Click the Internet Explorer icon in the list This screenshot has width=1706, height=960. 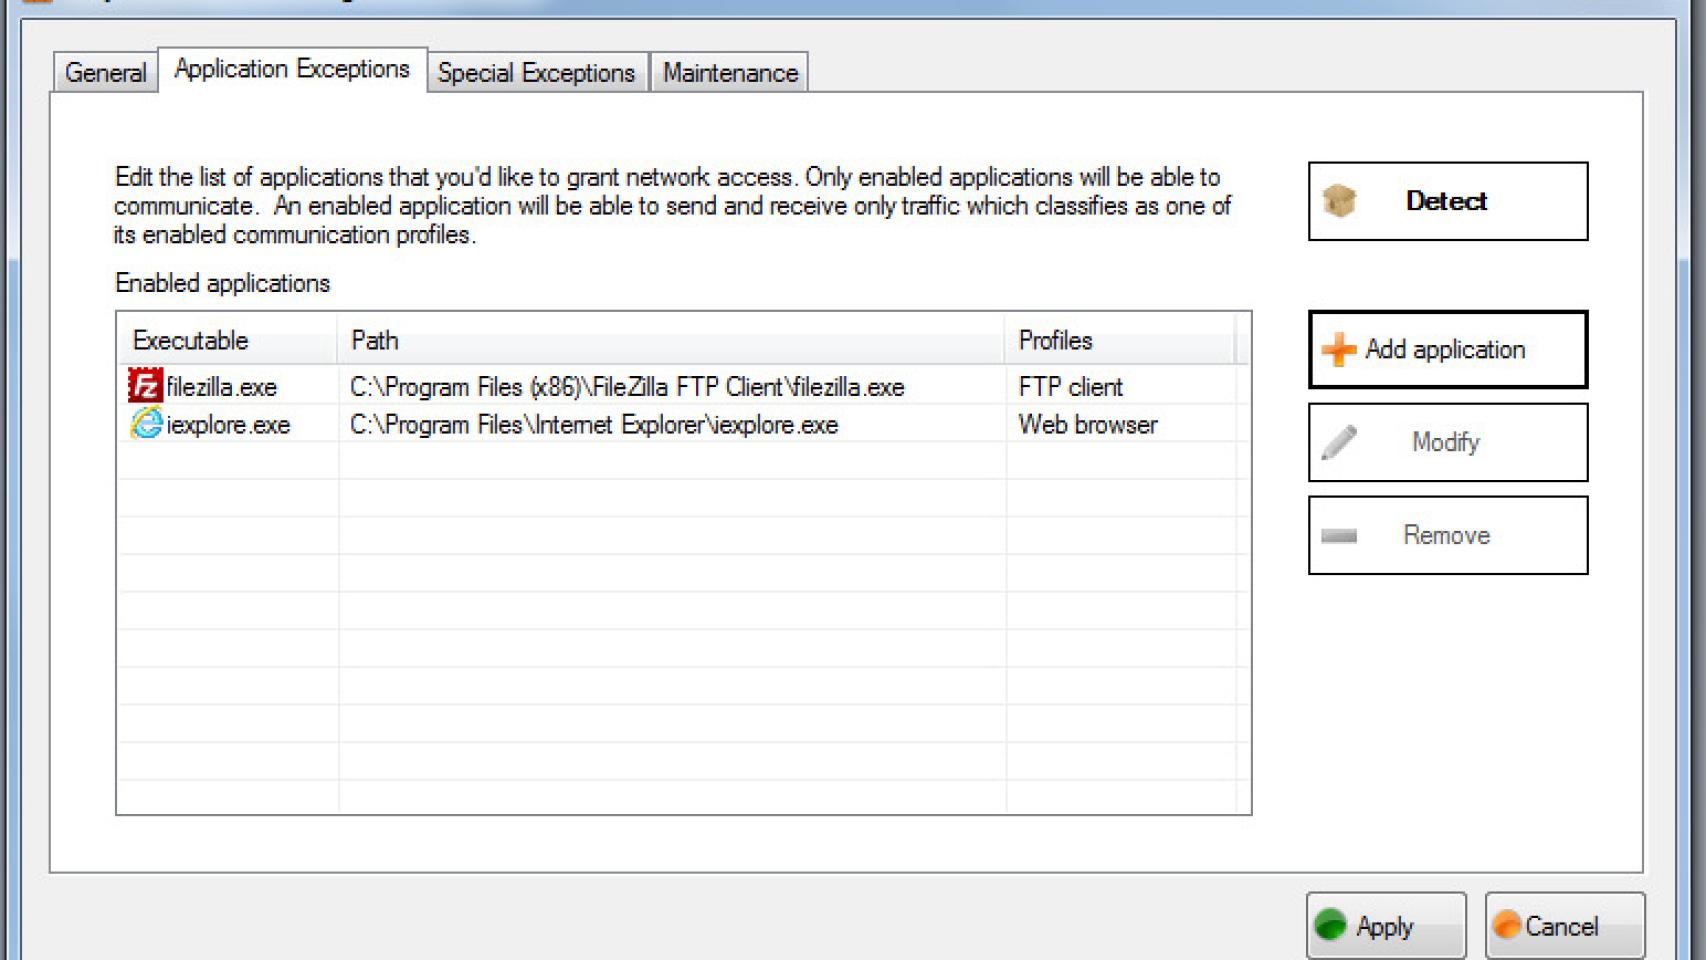tap(146, 424)
